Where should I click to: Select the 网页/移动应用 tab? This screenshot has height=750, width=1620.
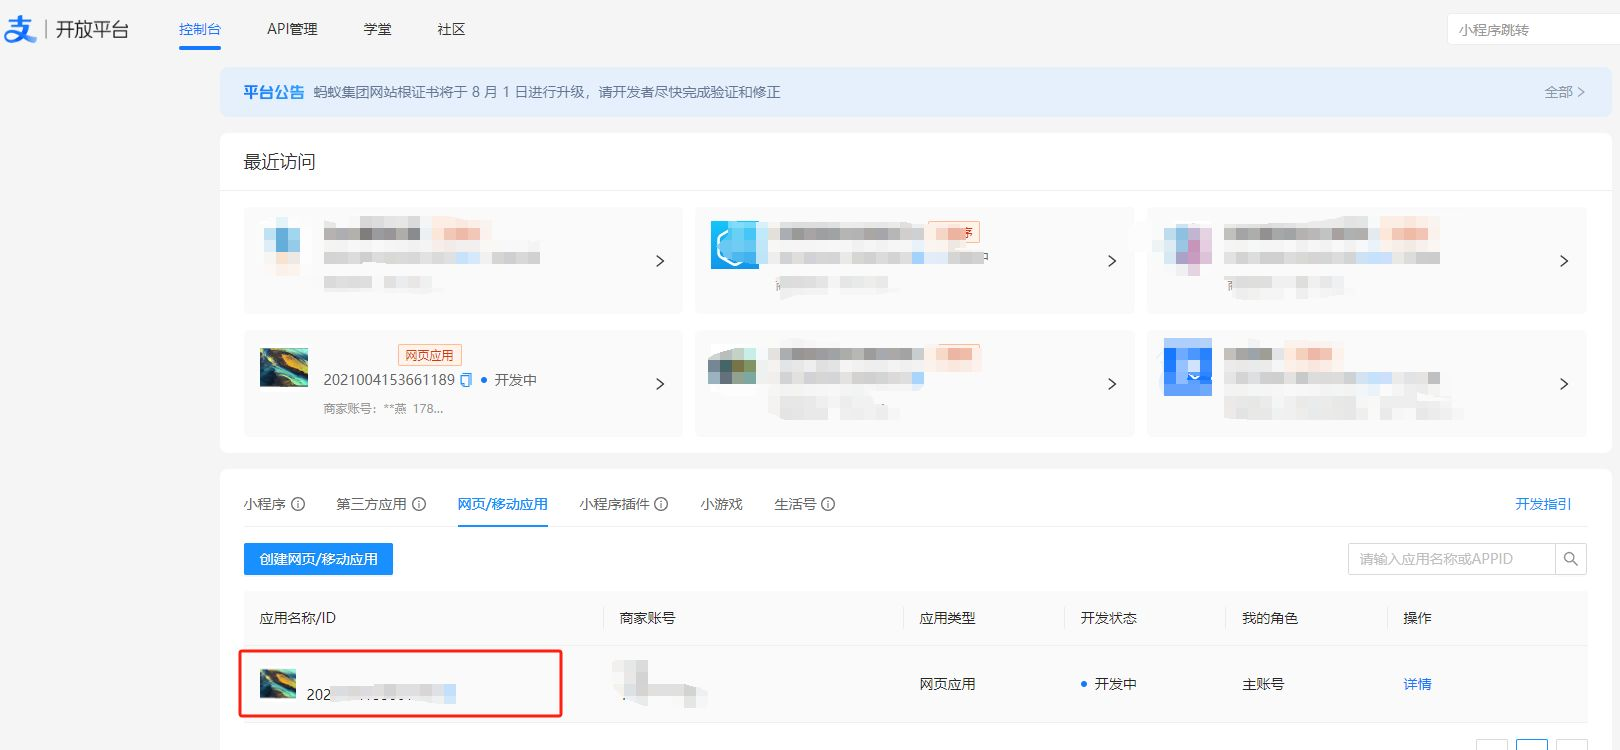point(502,504)
